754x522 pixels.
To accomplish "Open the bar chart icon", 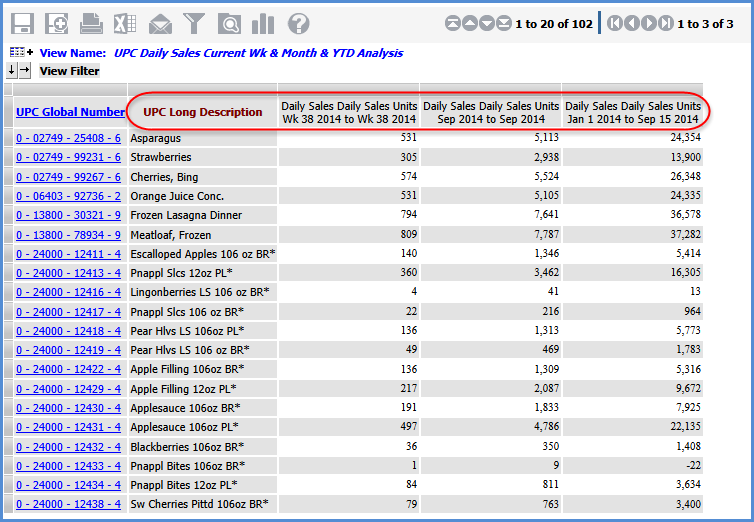I will tap(263, 24).
